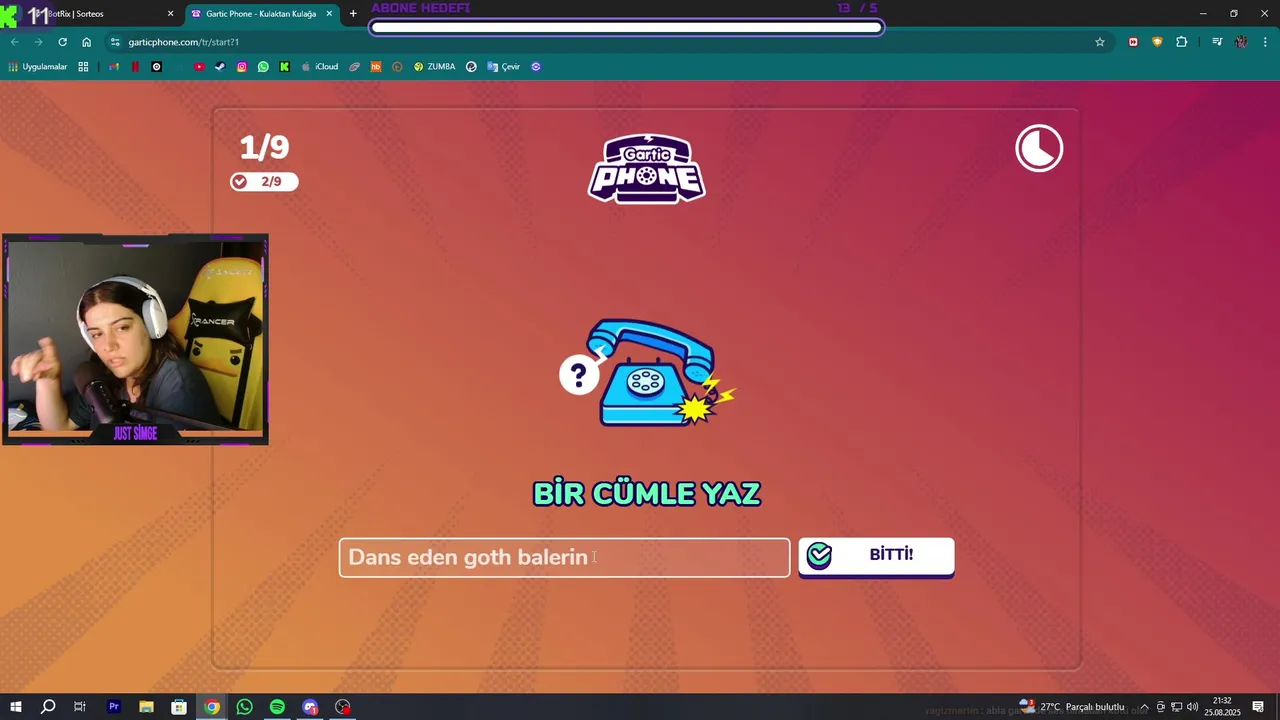Open the notification center icon
The height and width of the screenshot is (720, 1280).
coord(1258,707)
